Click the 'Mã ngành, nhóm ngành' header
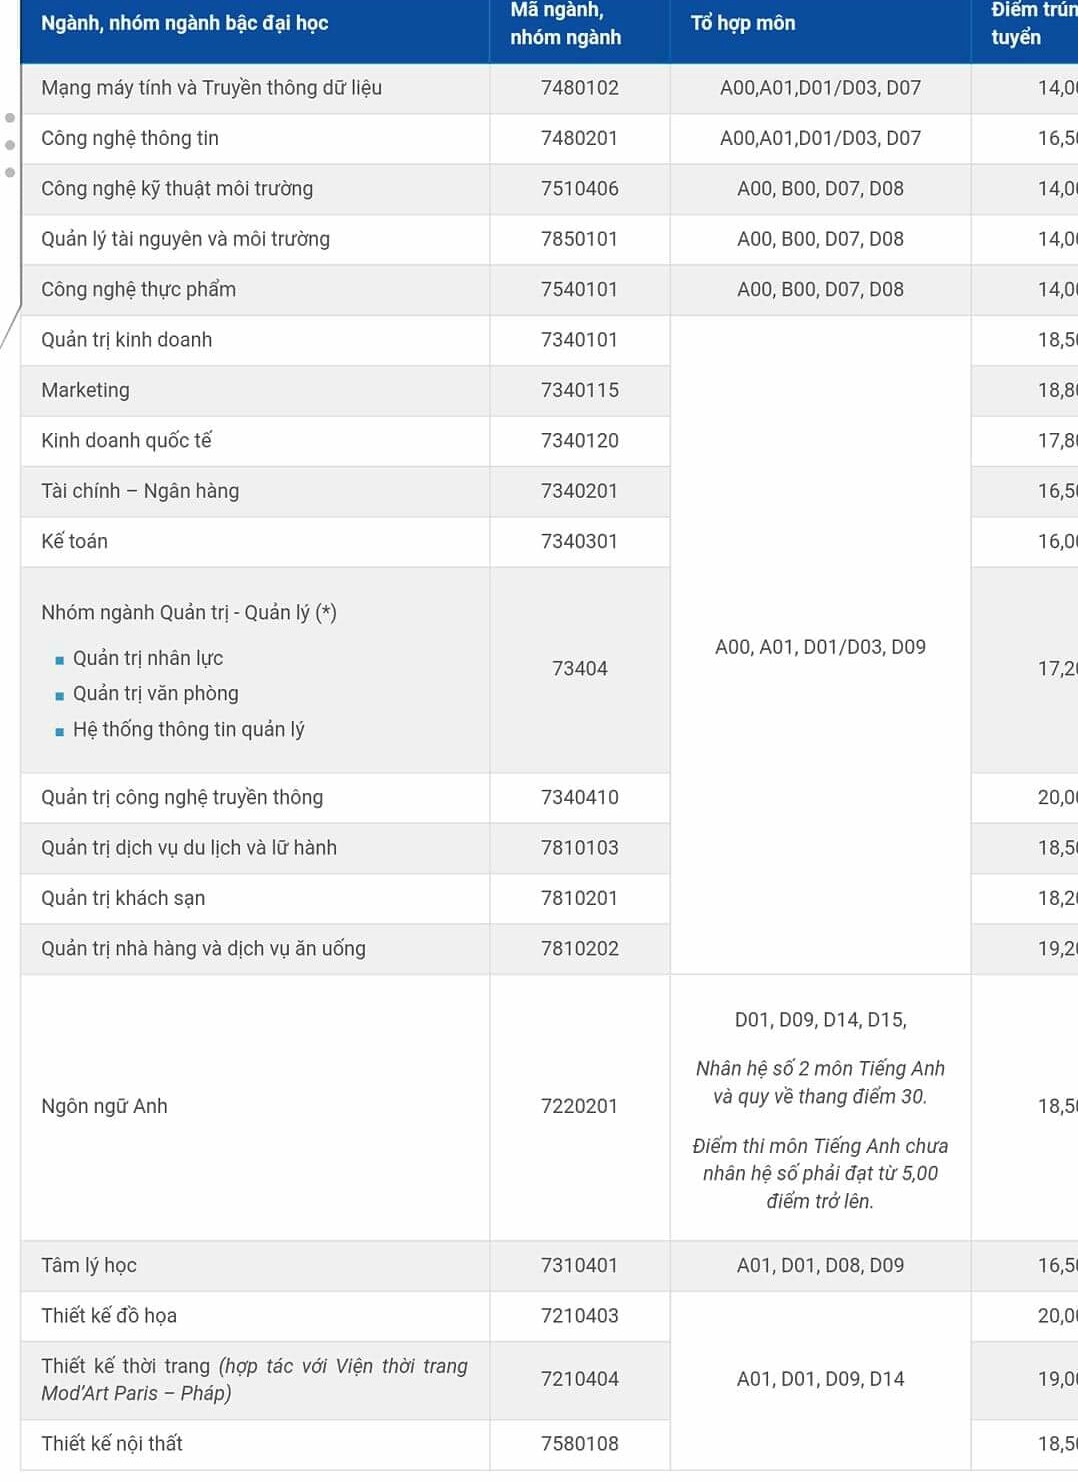The height and width of the screenshot is (1482, 1078). (x=566, y=24)
